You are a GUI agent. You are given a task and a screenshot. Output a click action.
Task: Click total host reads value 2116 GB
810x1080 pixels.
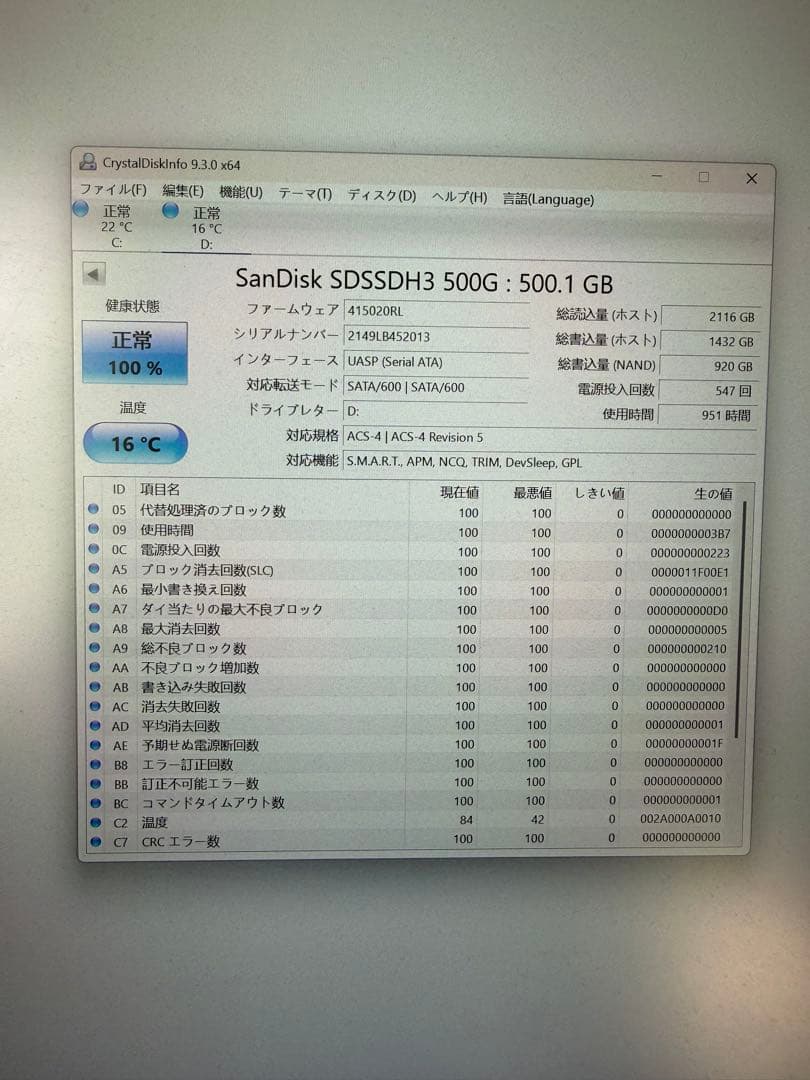pos(710,317)
